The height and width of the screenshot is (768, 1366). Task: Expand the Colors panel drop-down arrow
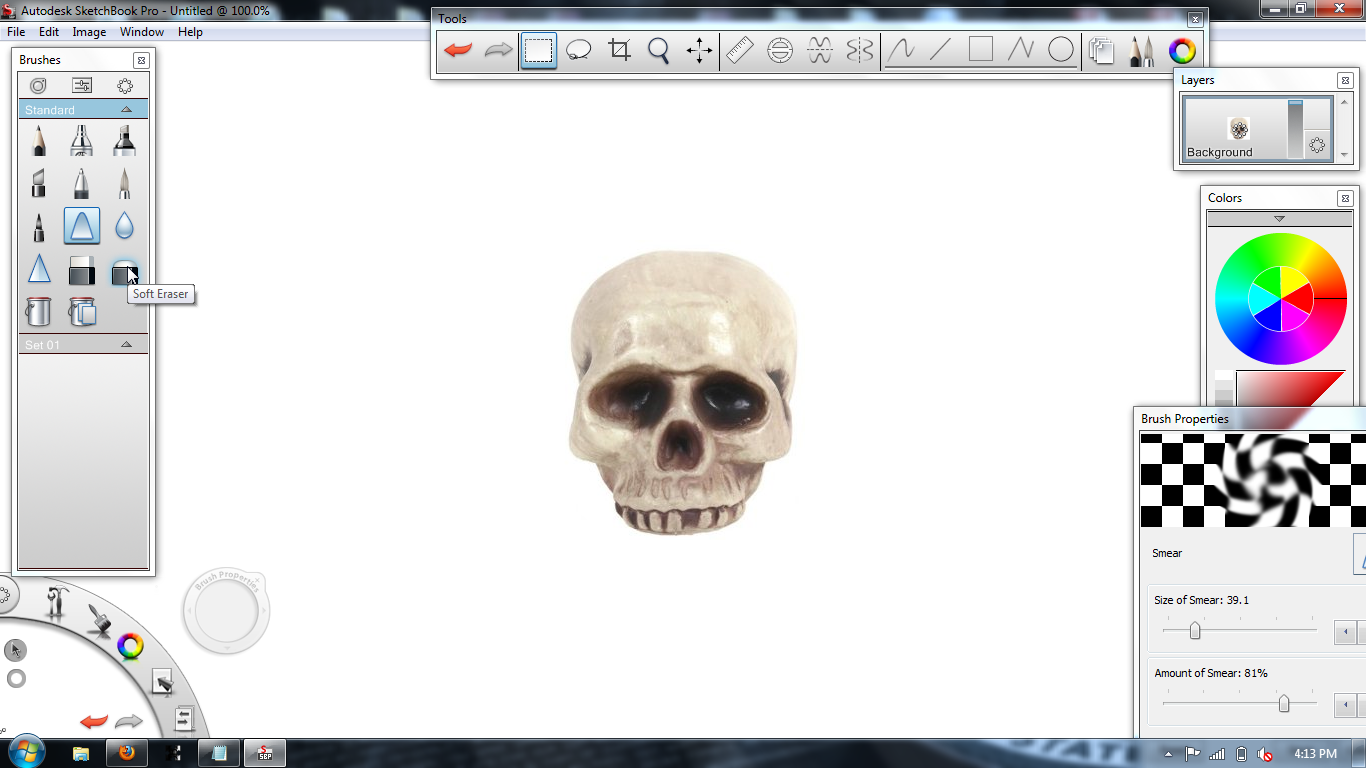coord(1279,219)
